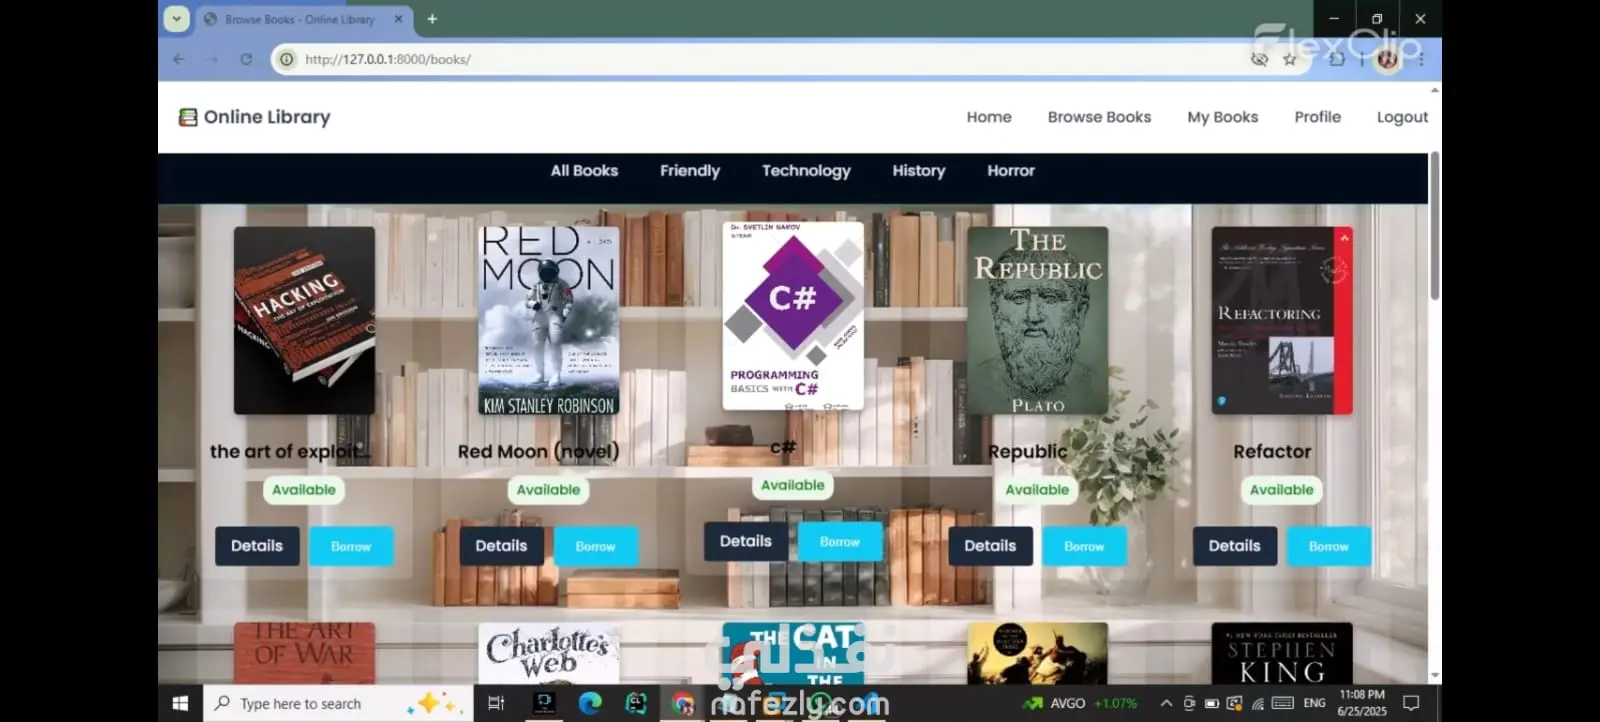Bookmark this page with the star icon

[x=1290, y=59]
